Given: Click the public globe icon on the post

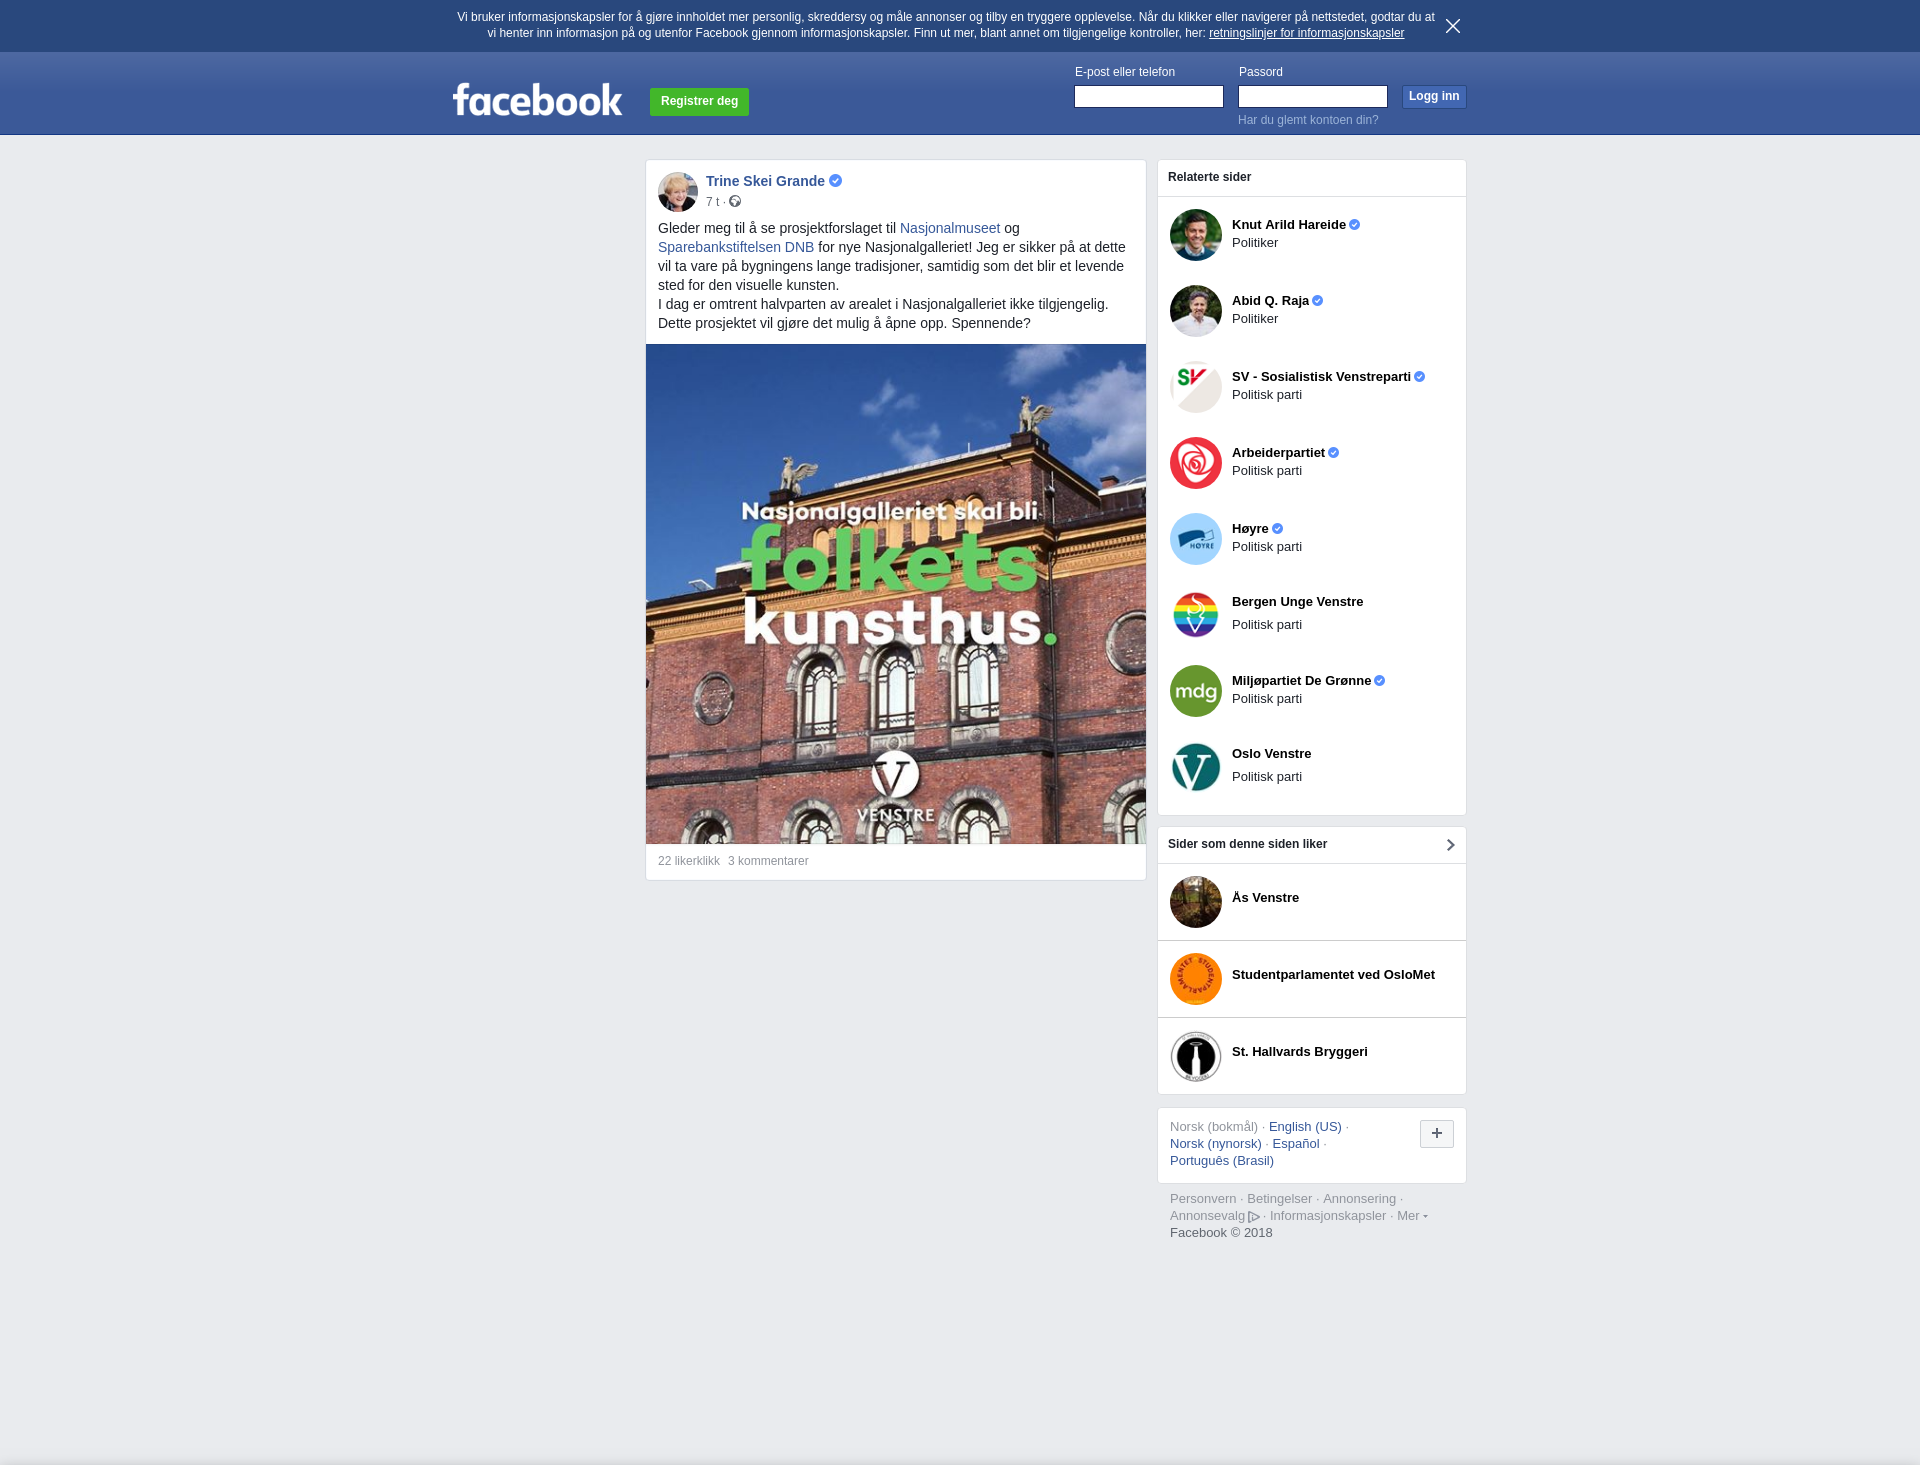Looking at the screenshot, I should (x=735, y=202).
